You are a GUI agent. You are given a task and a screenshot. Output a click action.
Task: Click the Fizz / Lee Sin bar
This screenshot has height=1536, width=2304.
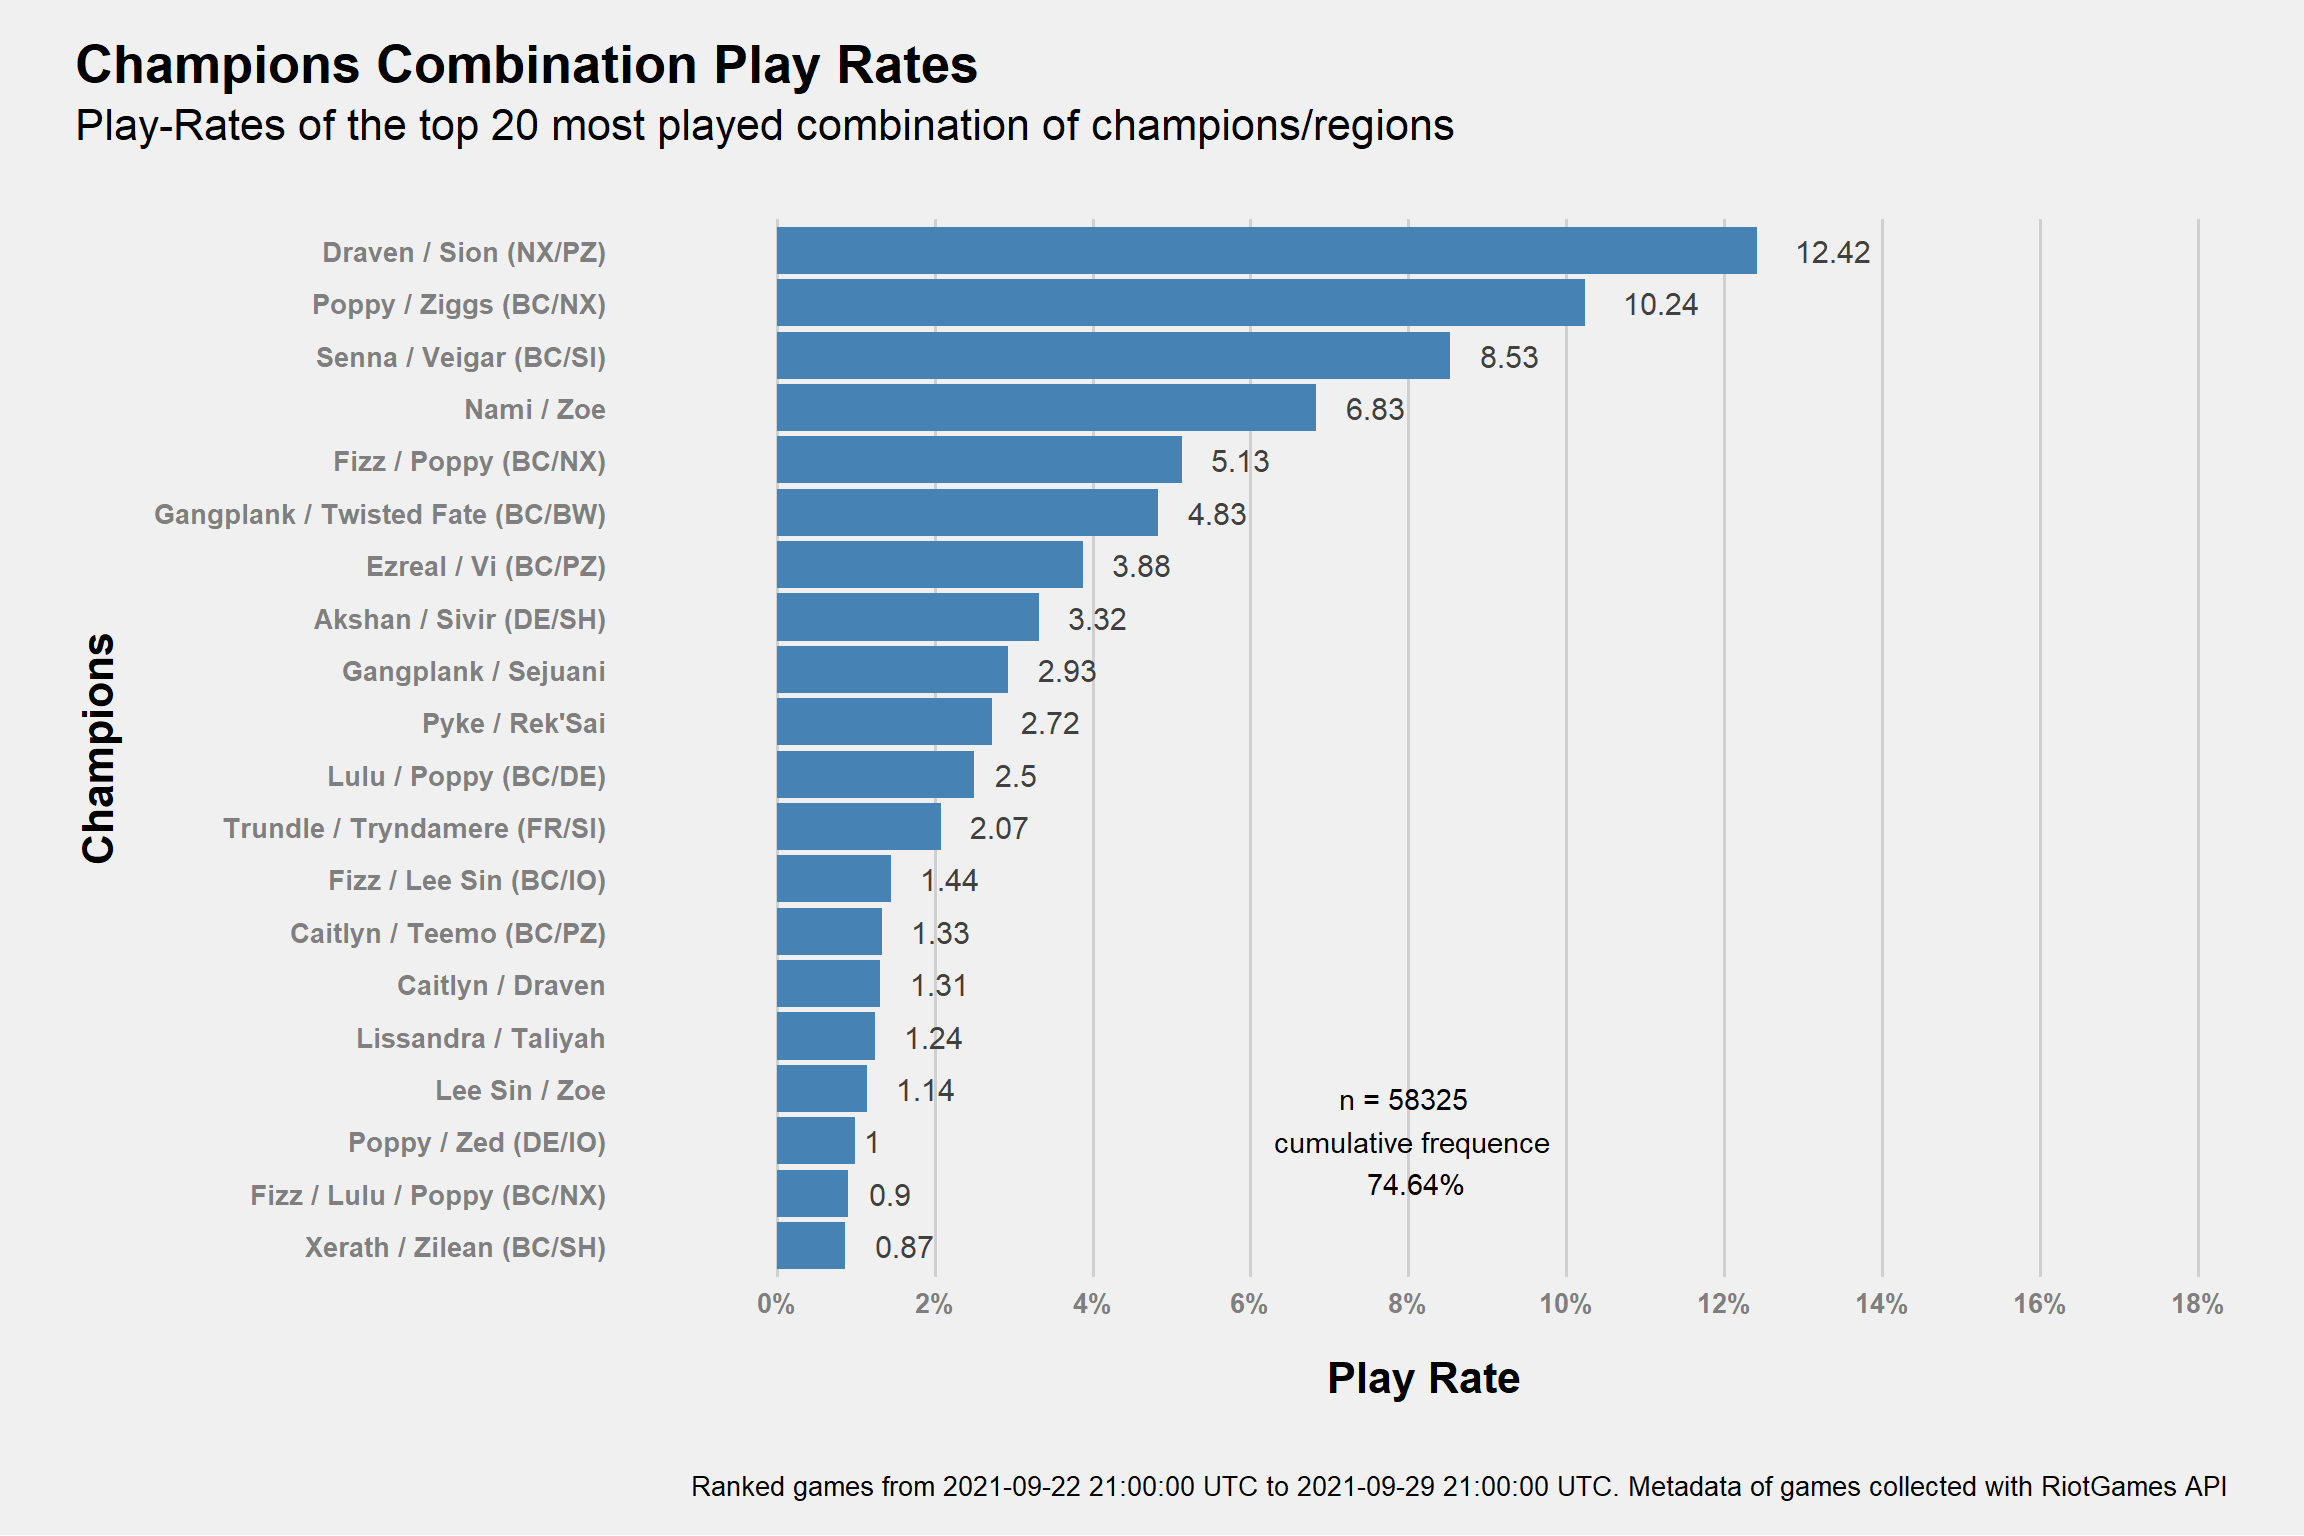tap(834, 879)
